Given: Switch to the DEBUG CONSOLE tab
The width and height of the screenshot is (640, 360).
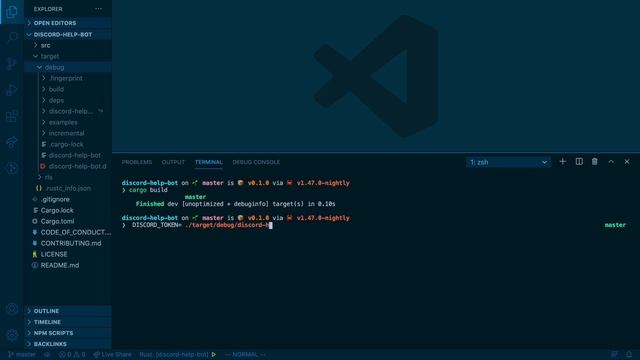Looking at the screenshot, I should 256,162.
